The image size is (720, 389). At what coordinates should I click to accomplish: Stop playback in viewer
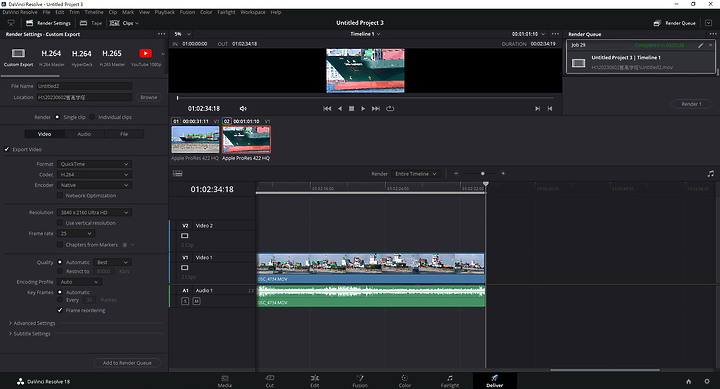(x=351, y=108)
